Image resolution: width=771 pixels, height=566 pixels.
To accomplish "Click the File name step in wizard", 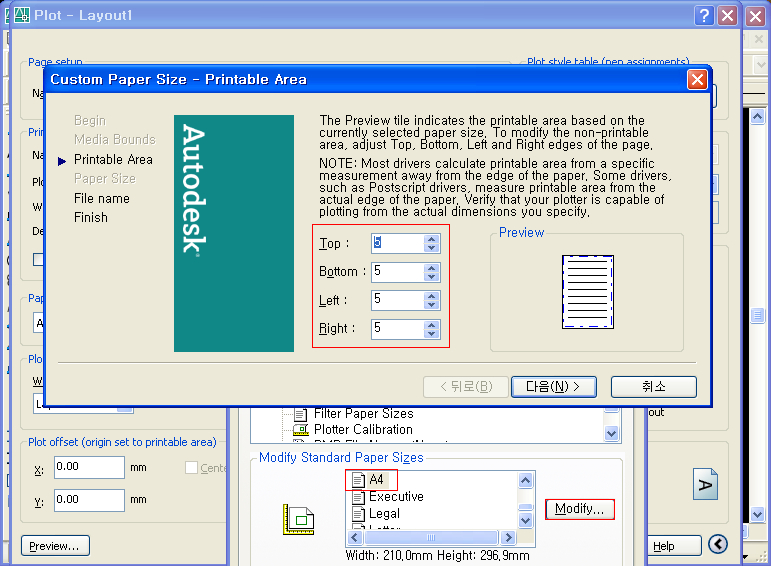I will point(102,199).
